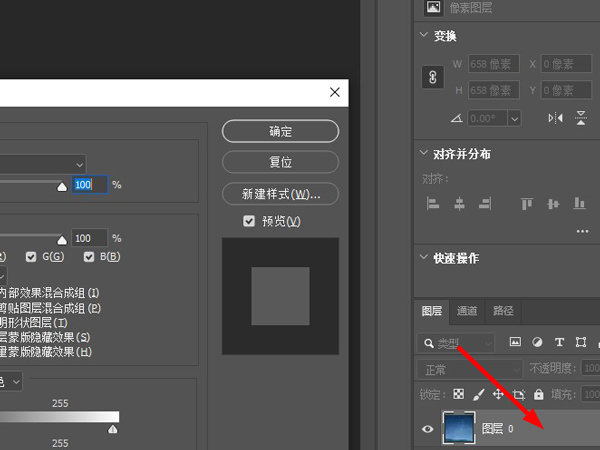
Task: Collapse the 对齐并分布 section
Action: (x=424, y=153)
